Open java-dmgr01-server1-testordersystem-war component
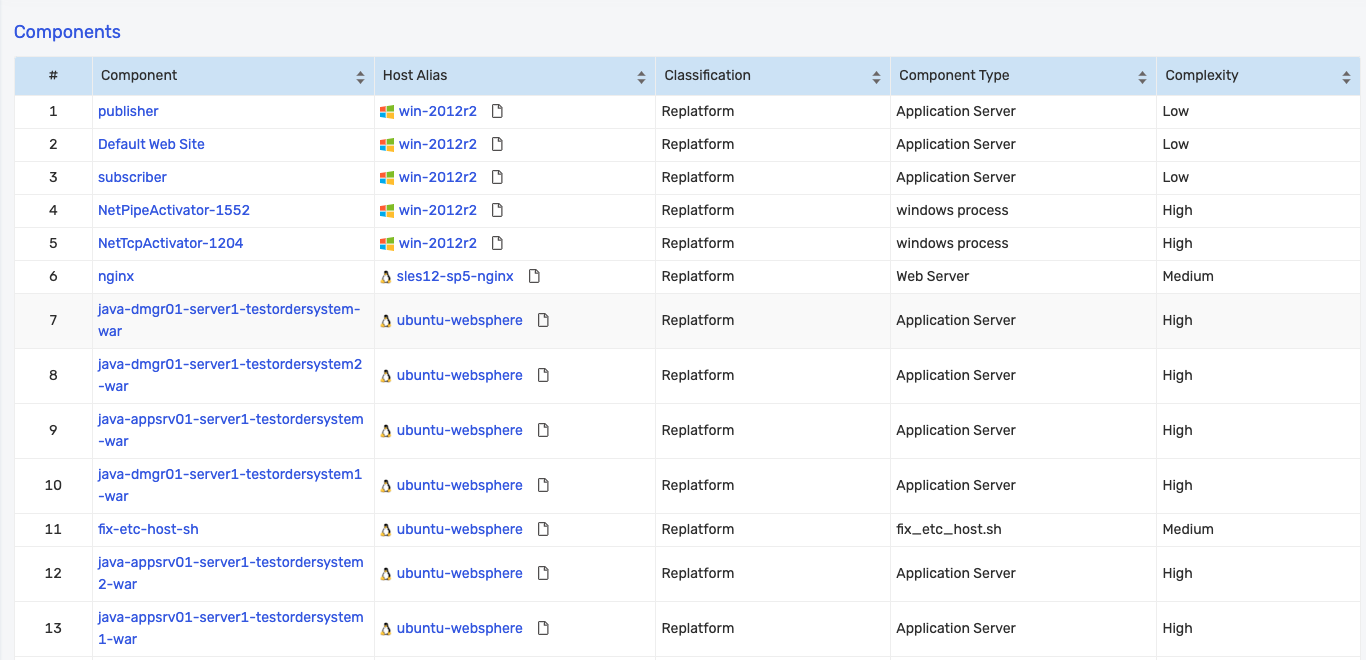The image size is (1366, 660). coord(229,320)
